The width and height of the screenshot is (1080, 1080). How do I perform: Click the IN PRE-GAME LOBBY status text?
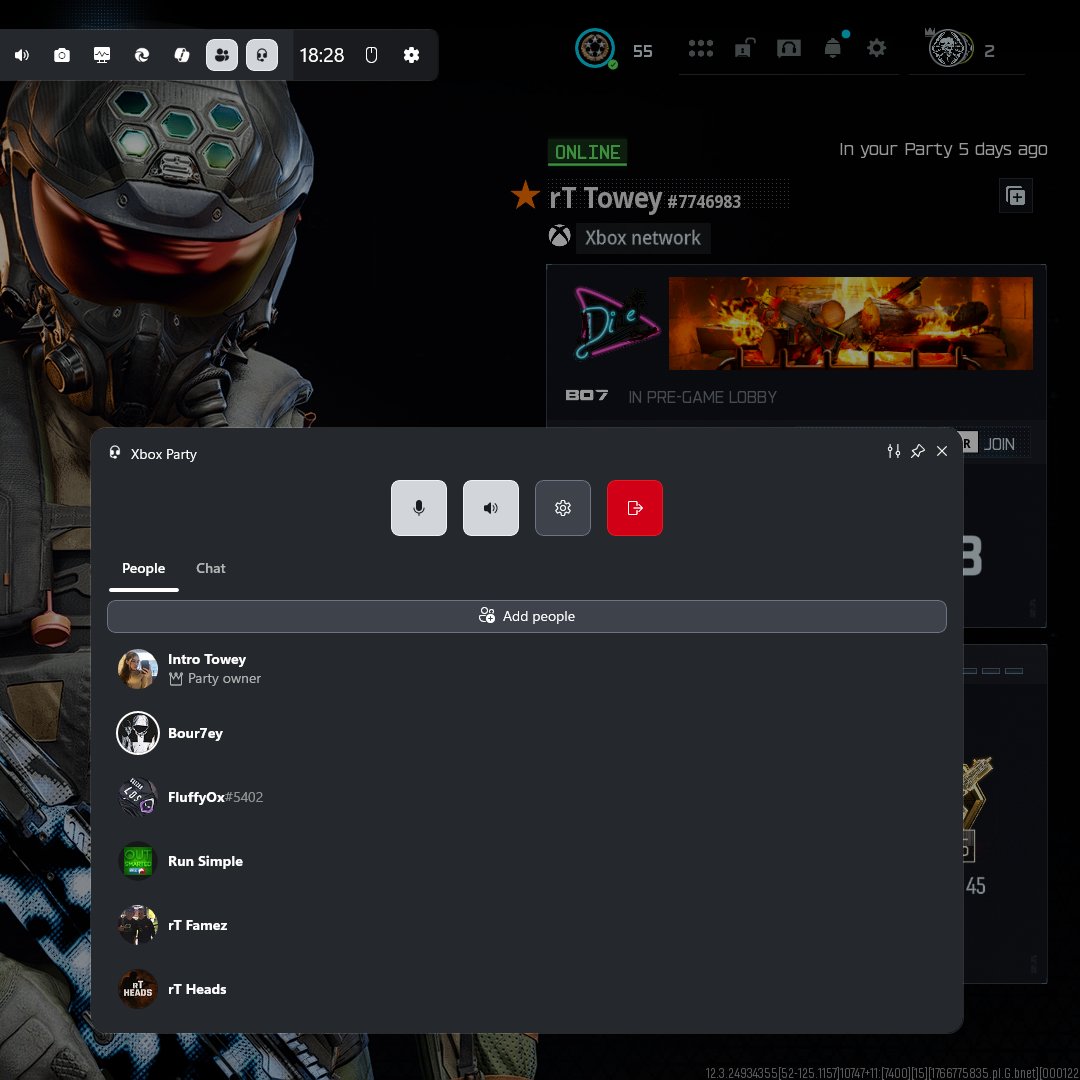(x=702, y=397)
